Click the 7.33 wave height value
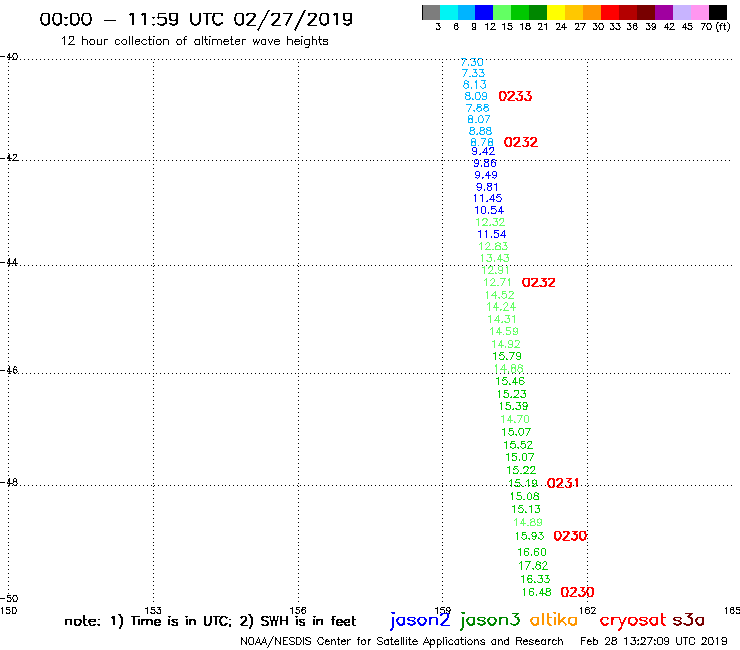Screen dimensions: 740x650 (x=473, y=73)
